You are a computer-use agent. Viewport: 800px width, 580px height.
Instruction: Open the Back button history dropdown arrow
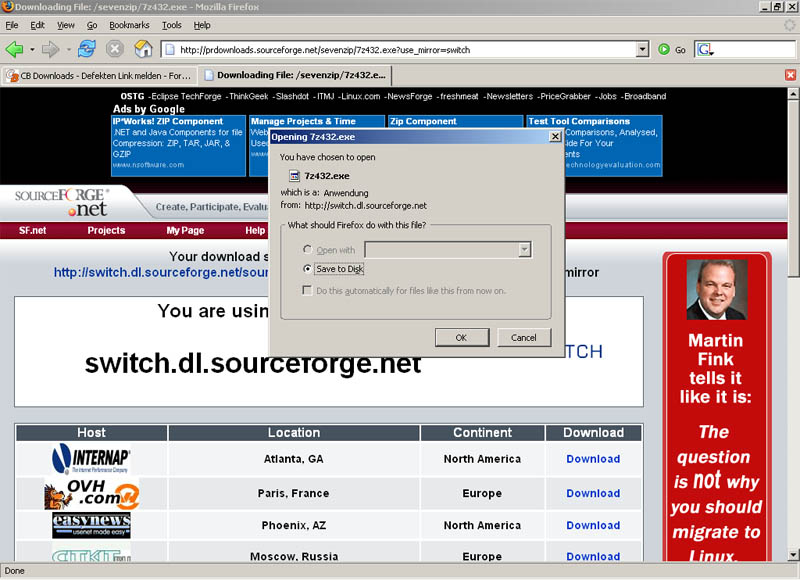click(x=32, y=49)
